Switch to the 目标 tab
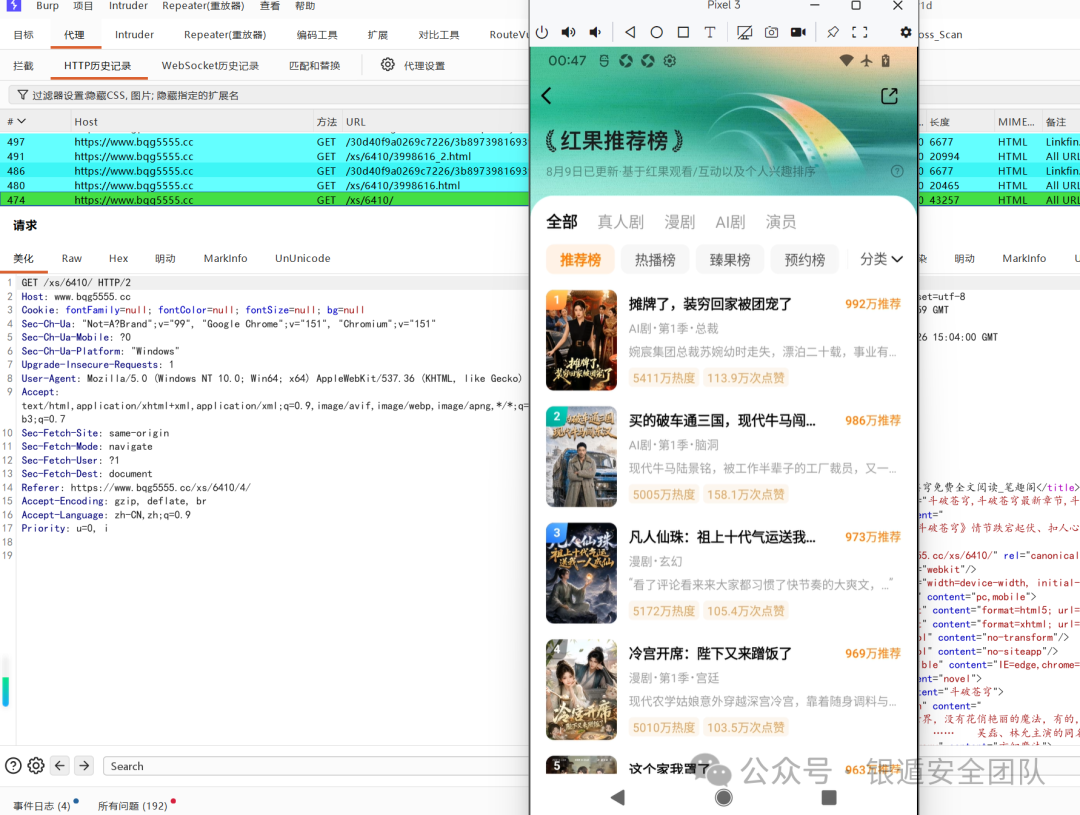Image resolution: width=1080 pixels, height=815 pixels. pos(23,34)
